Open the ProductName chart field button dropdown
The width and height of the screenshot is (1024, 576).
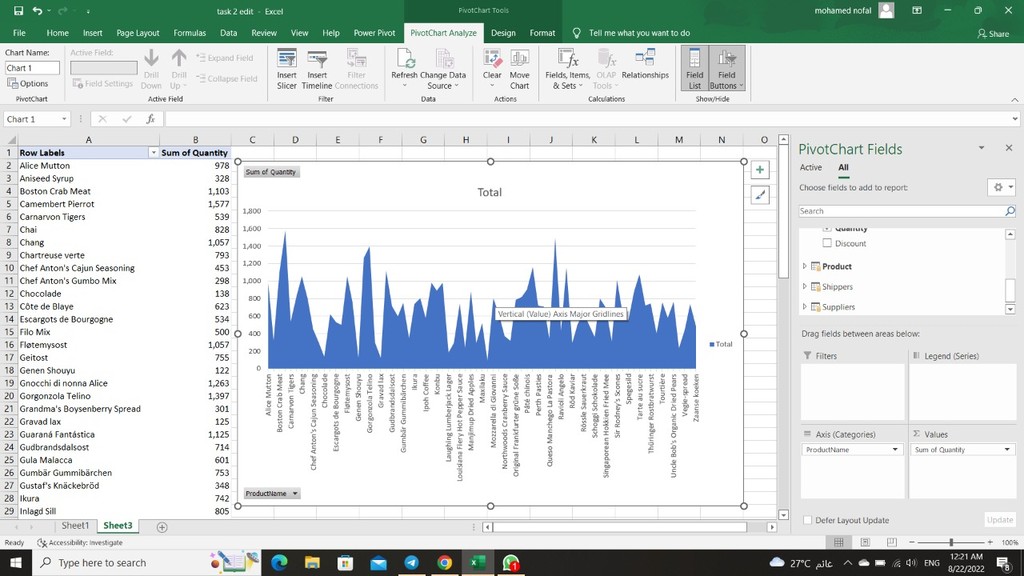click(x=295, y=494)
